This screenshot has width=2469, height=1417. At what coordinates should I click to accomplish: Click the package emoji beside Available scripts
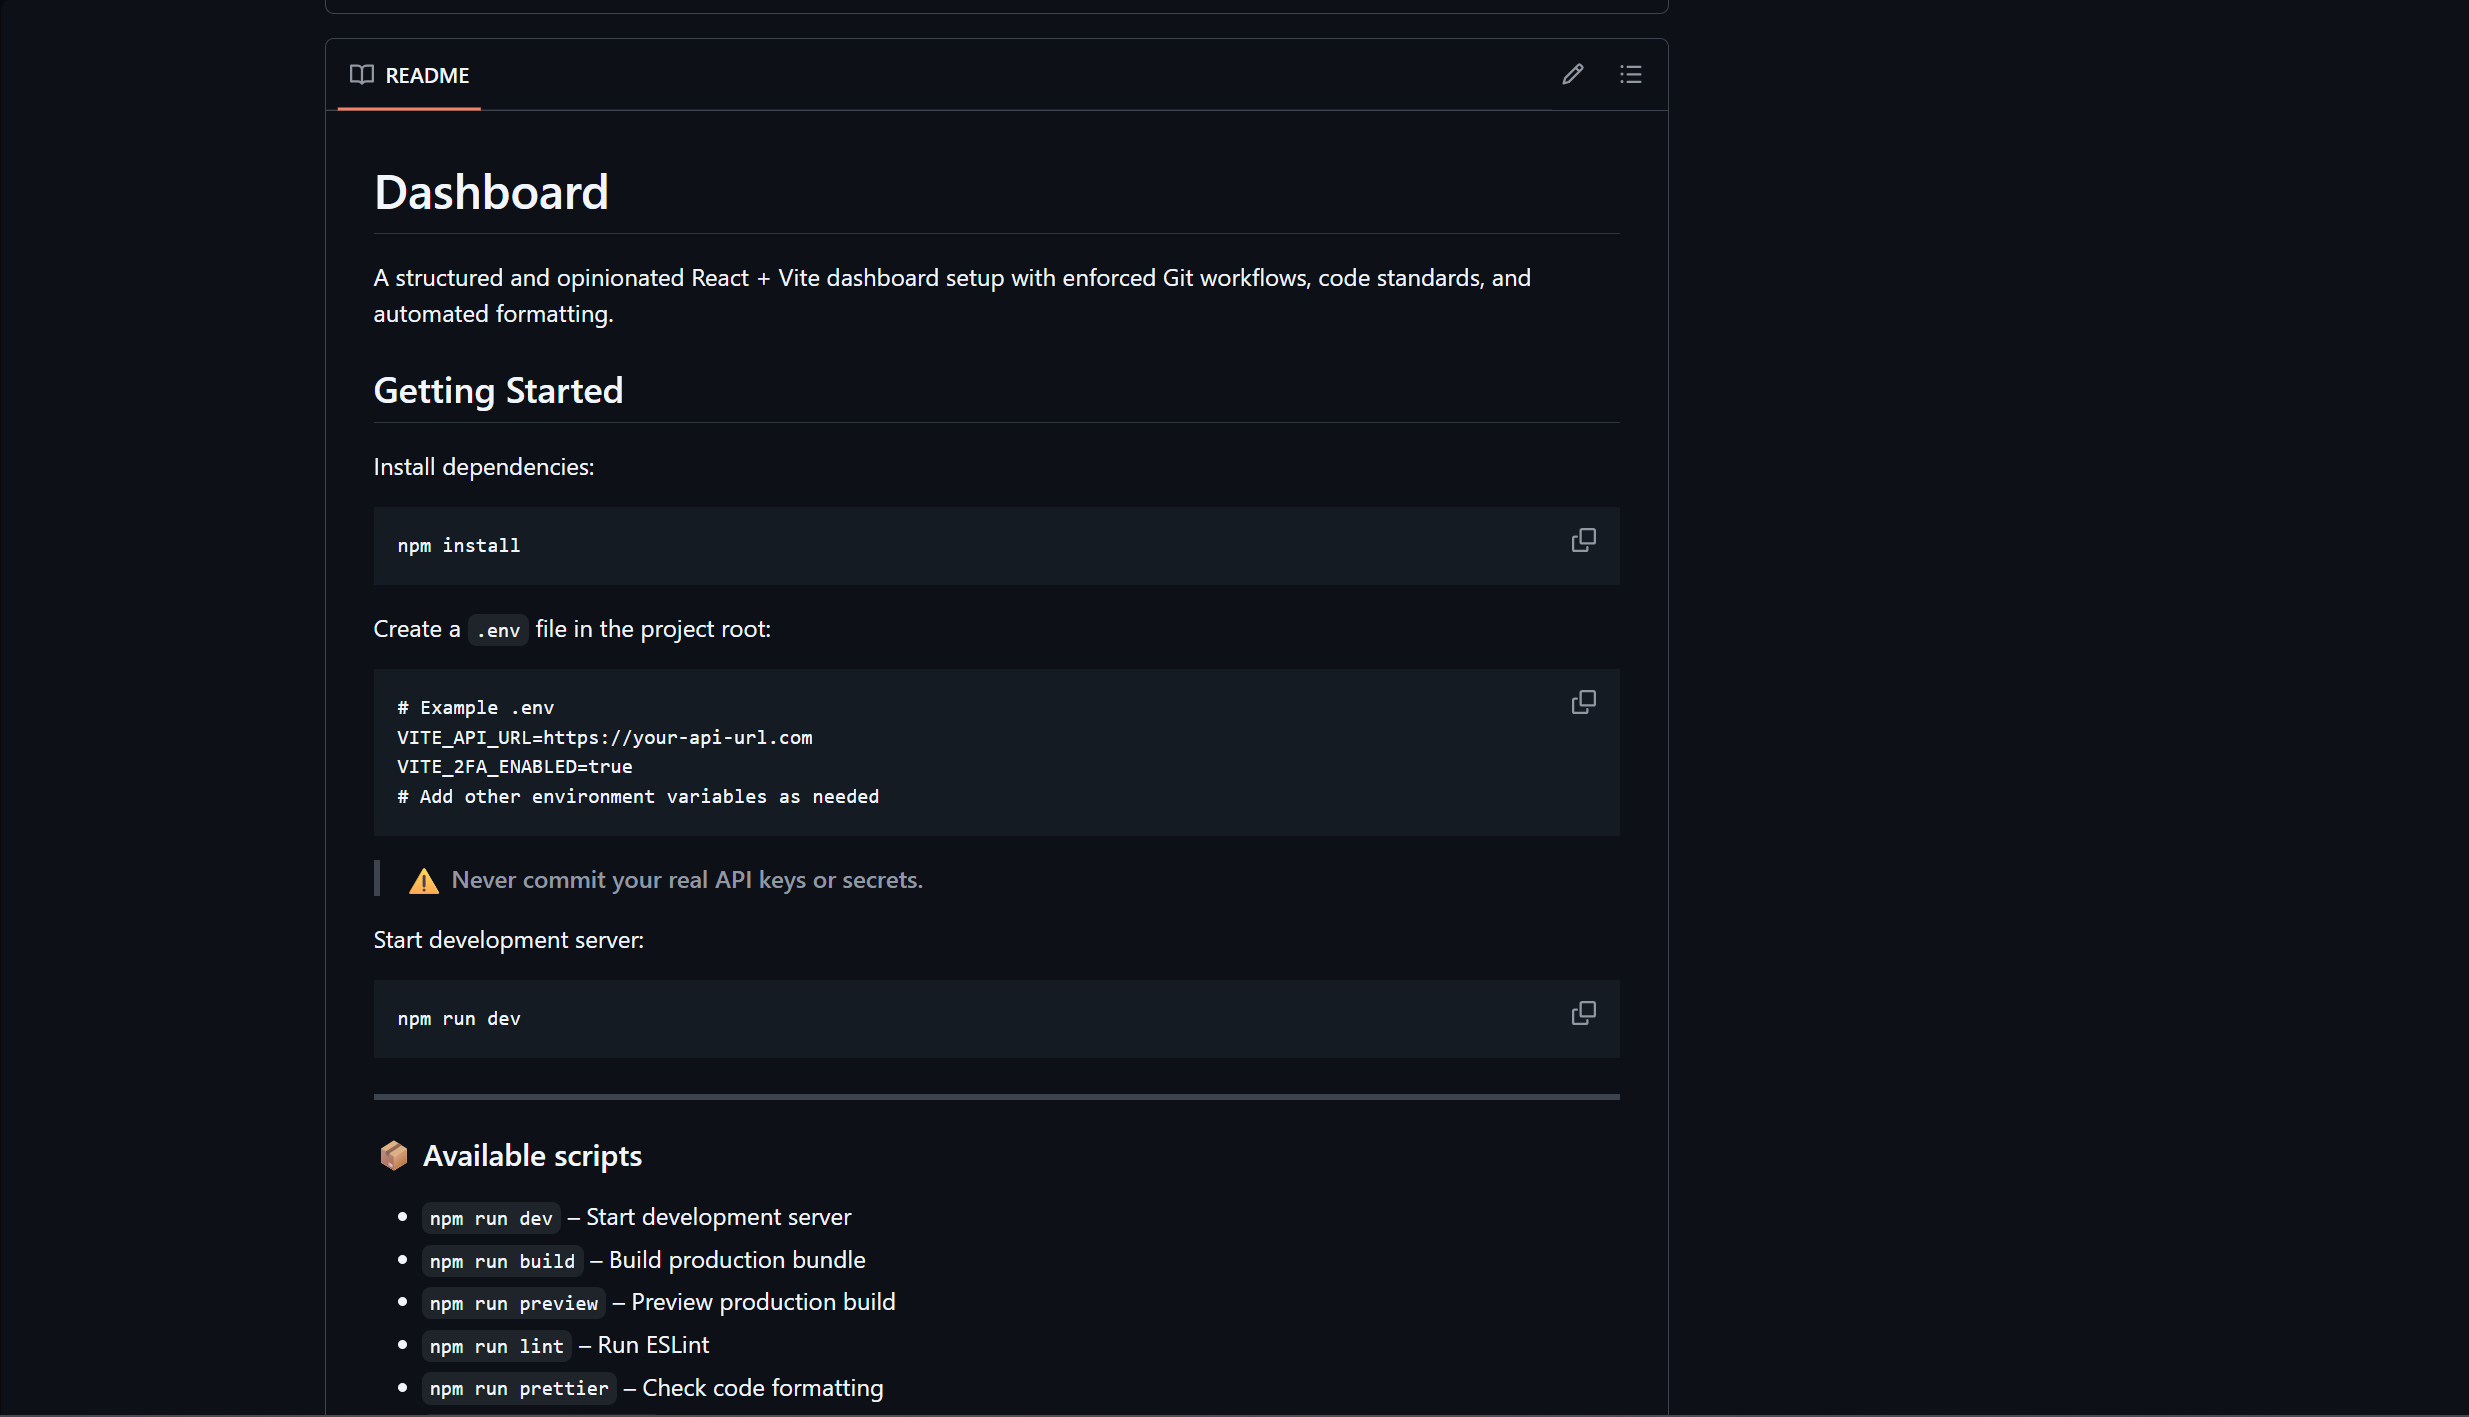coord(394,1156)
